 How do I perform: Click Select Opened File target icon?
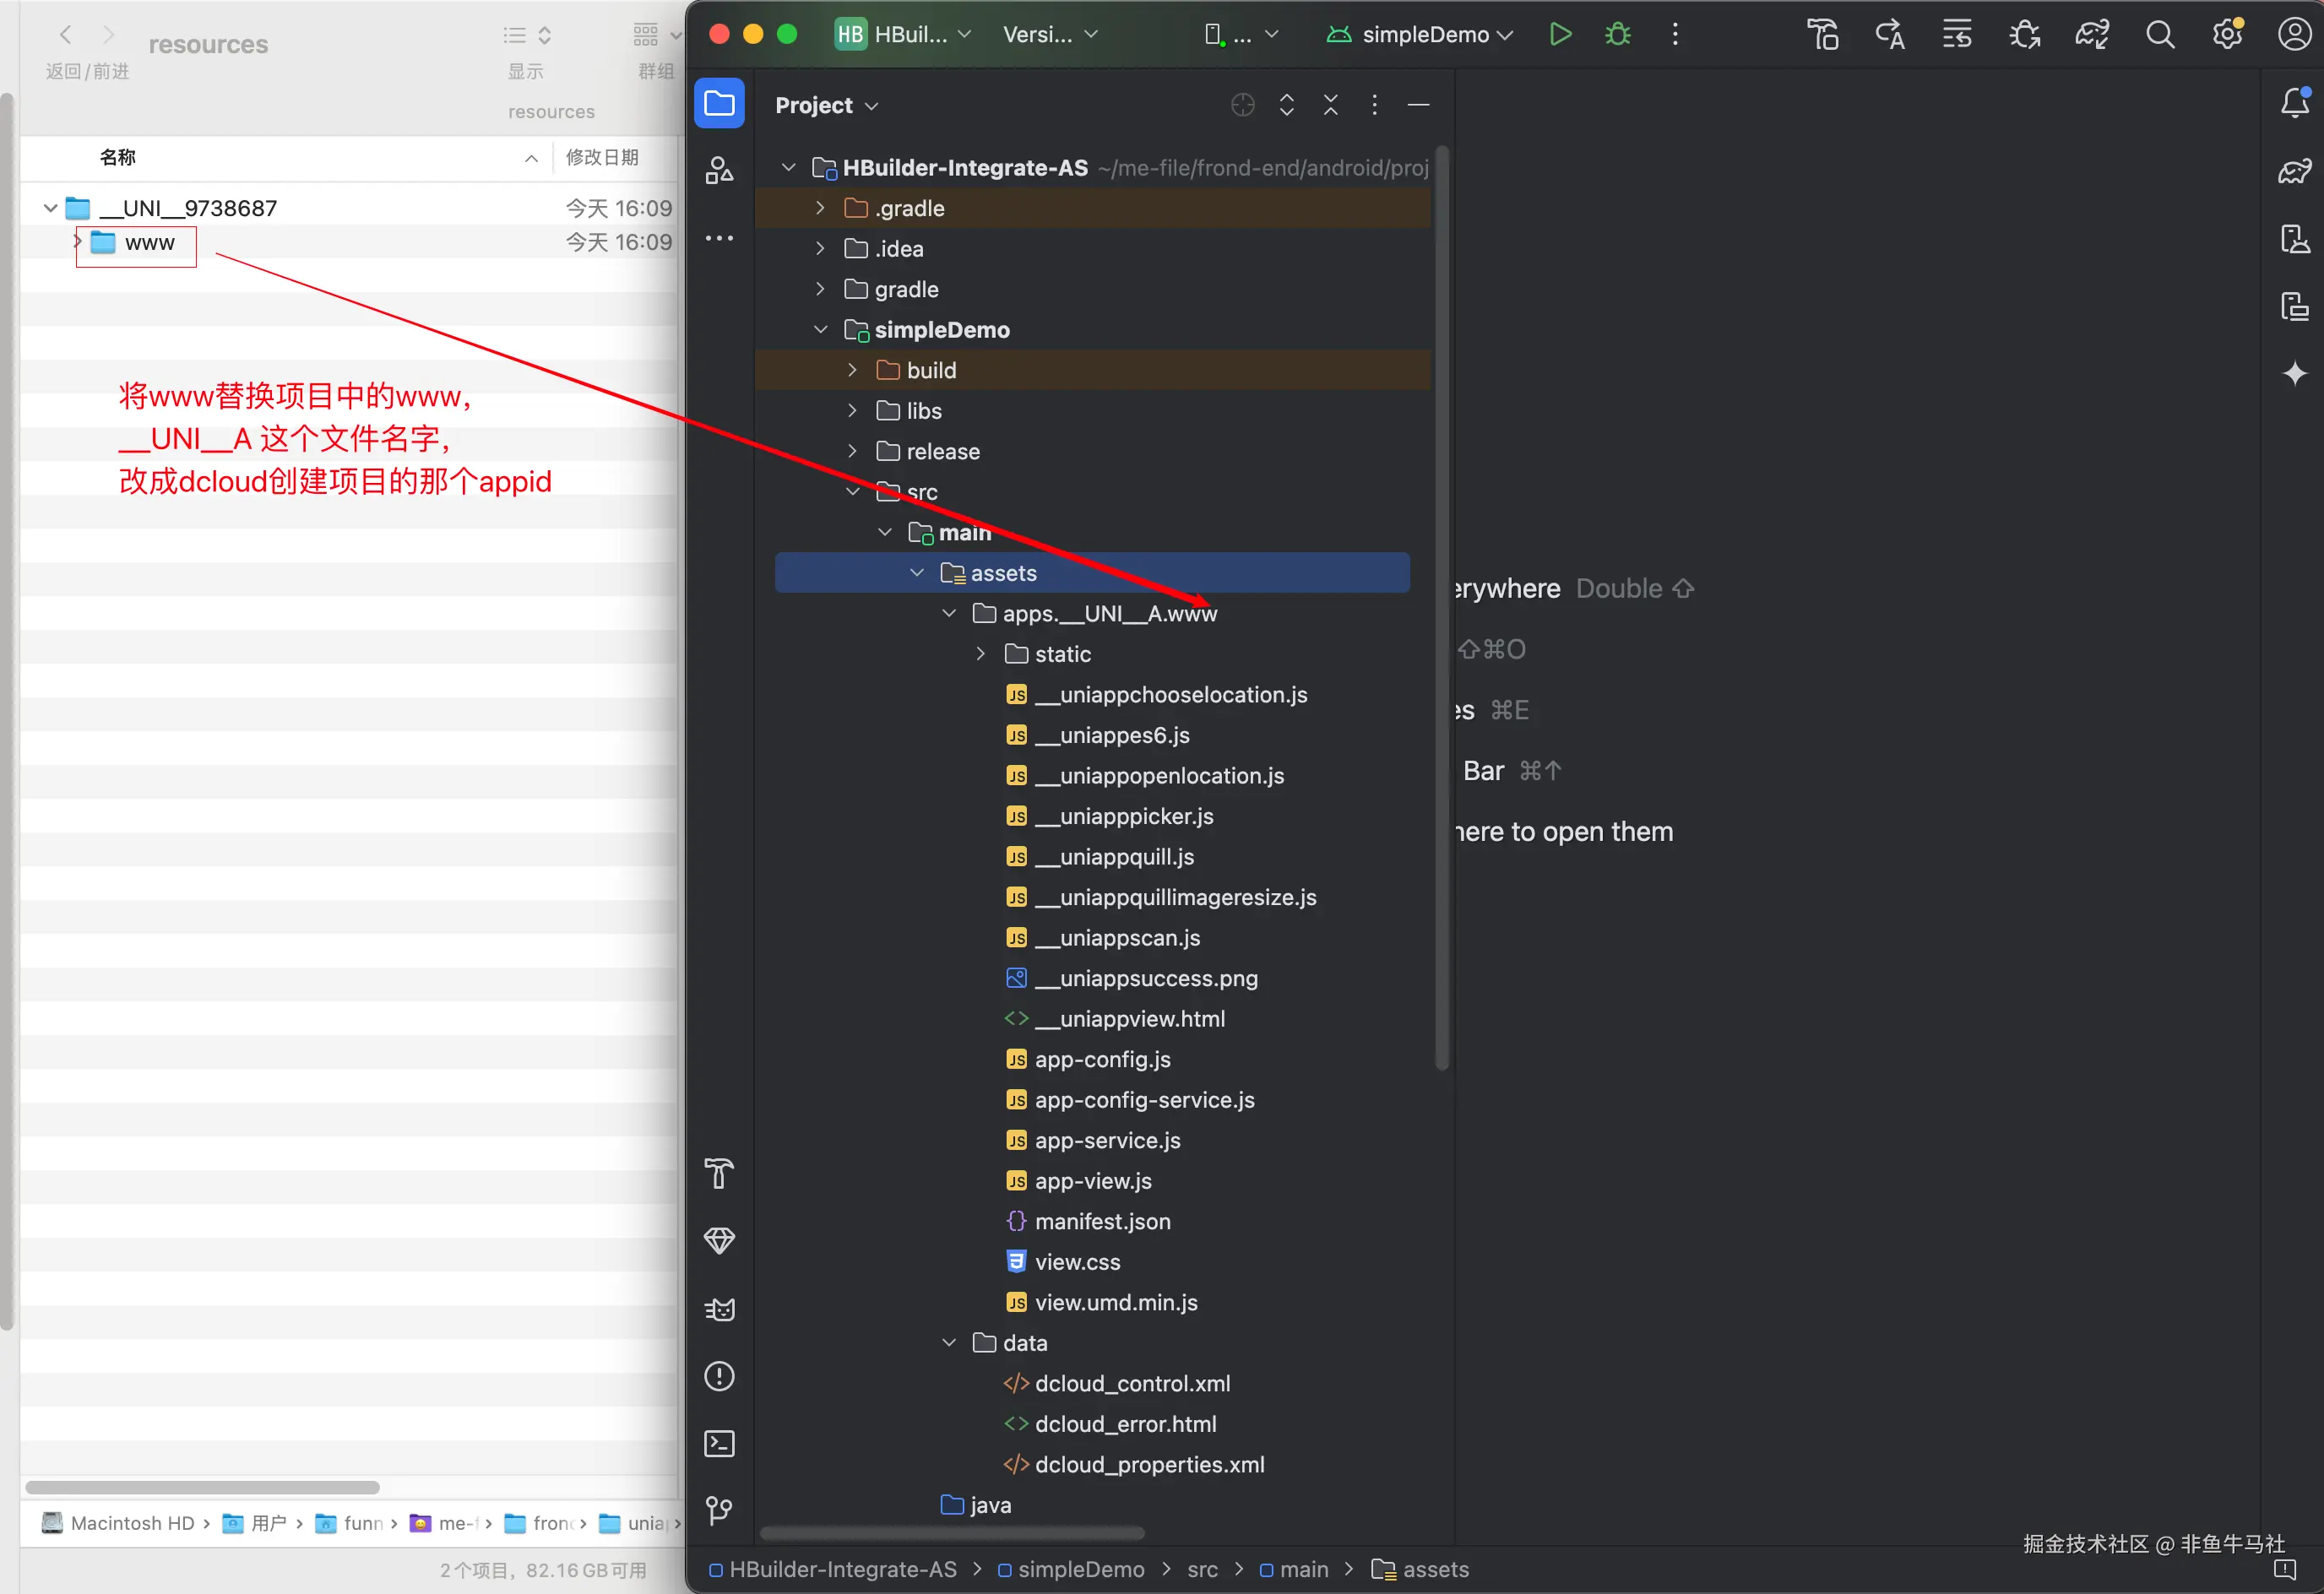click(x=1242, y=105)
